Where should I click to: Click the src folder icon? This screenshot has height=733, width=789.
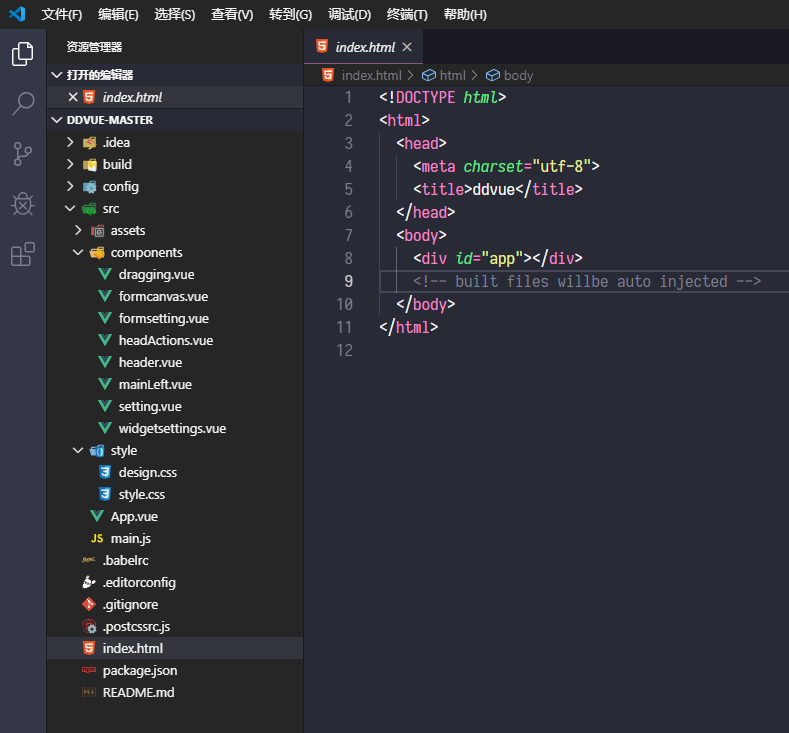tap(90, 209)
